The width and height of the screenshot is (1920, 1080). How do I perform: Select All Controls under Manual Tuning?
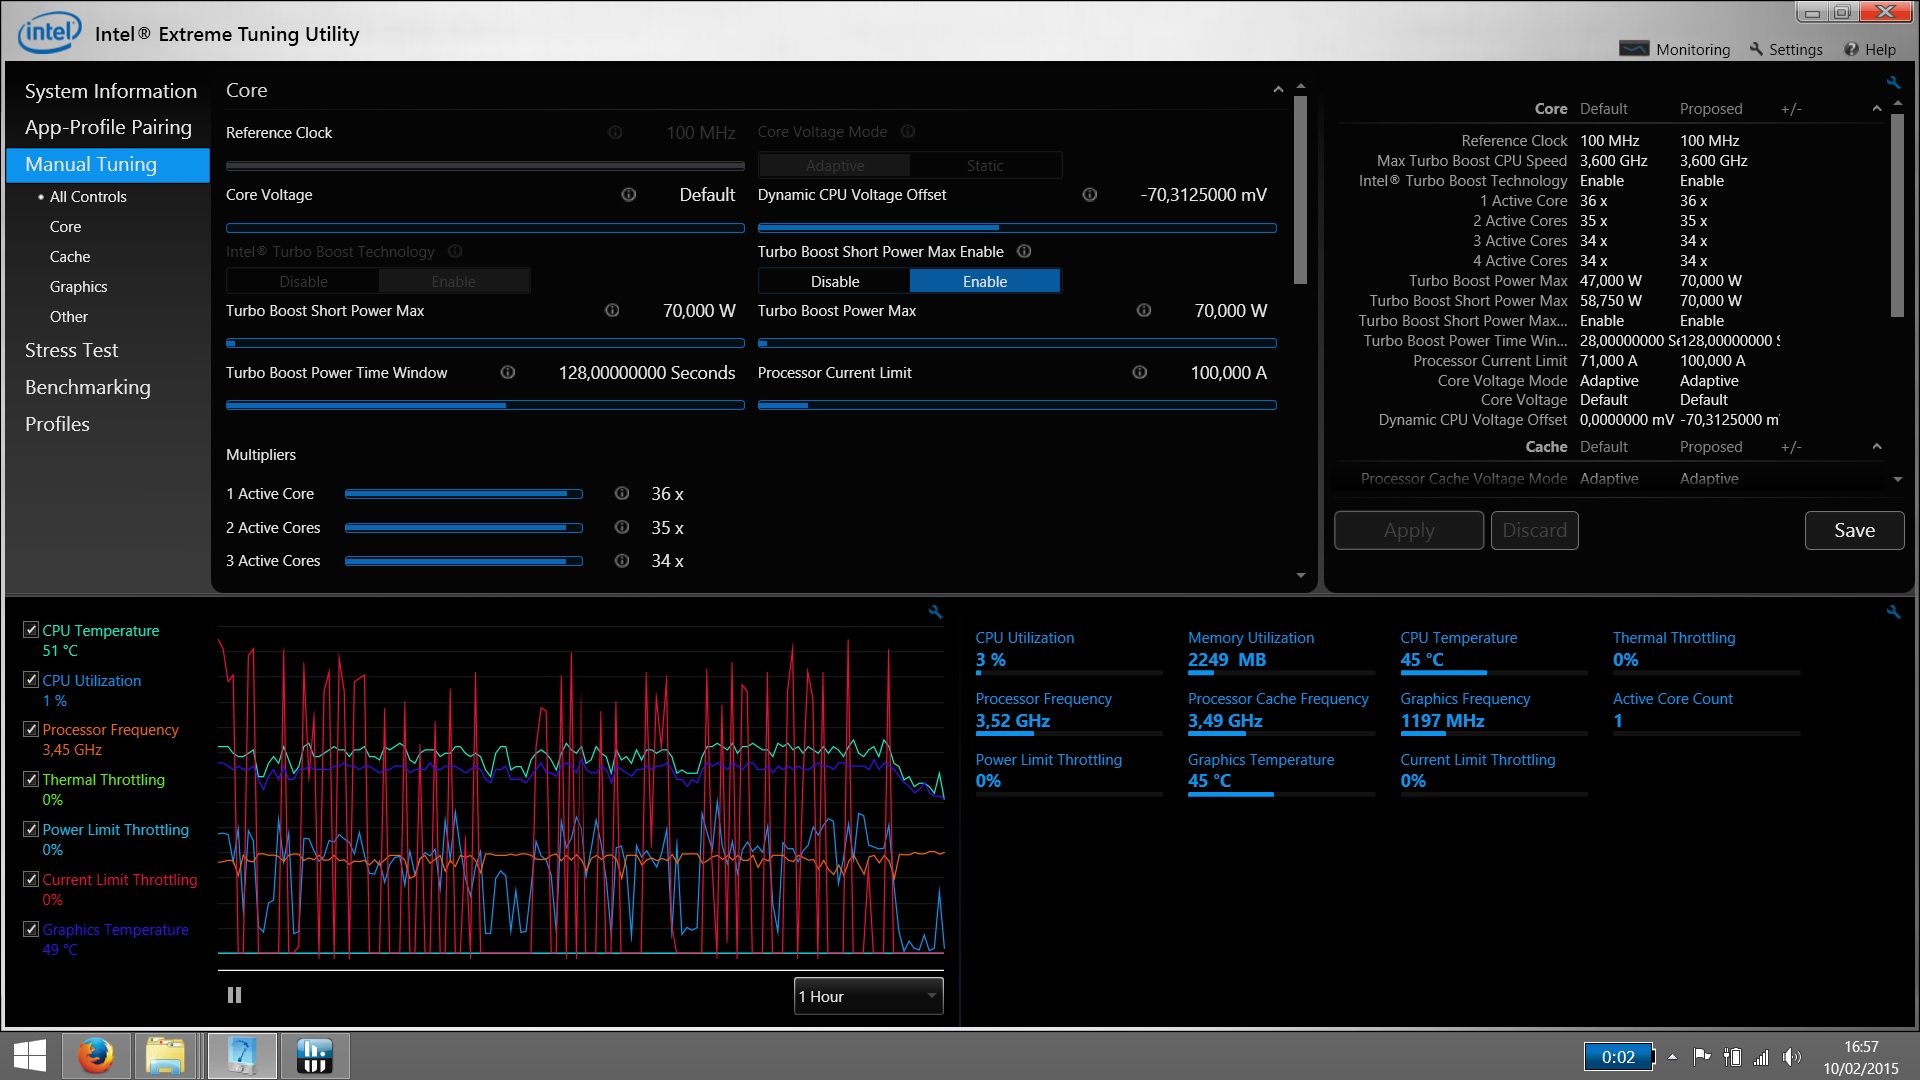(x=88, y=196)
